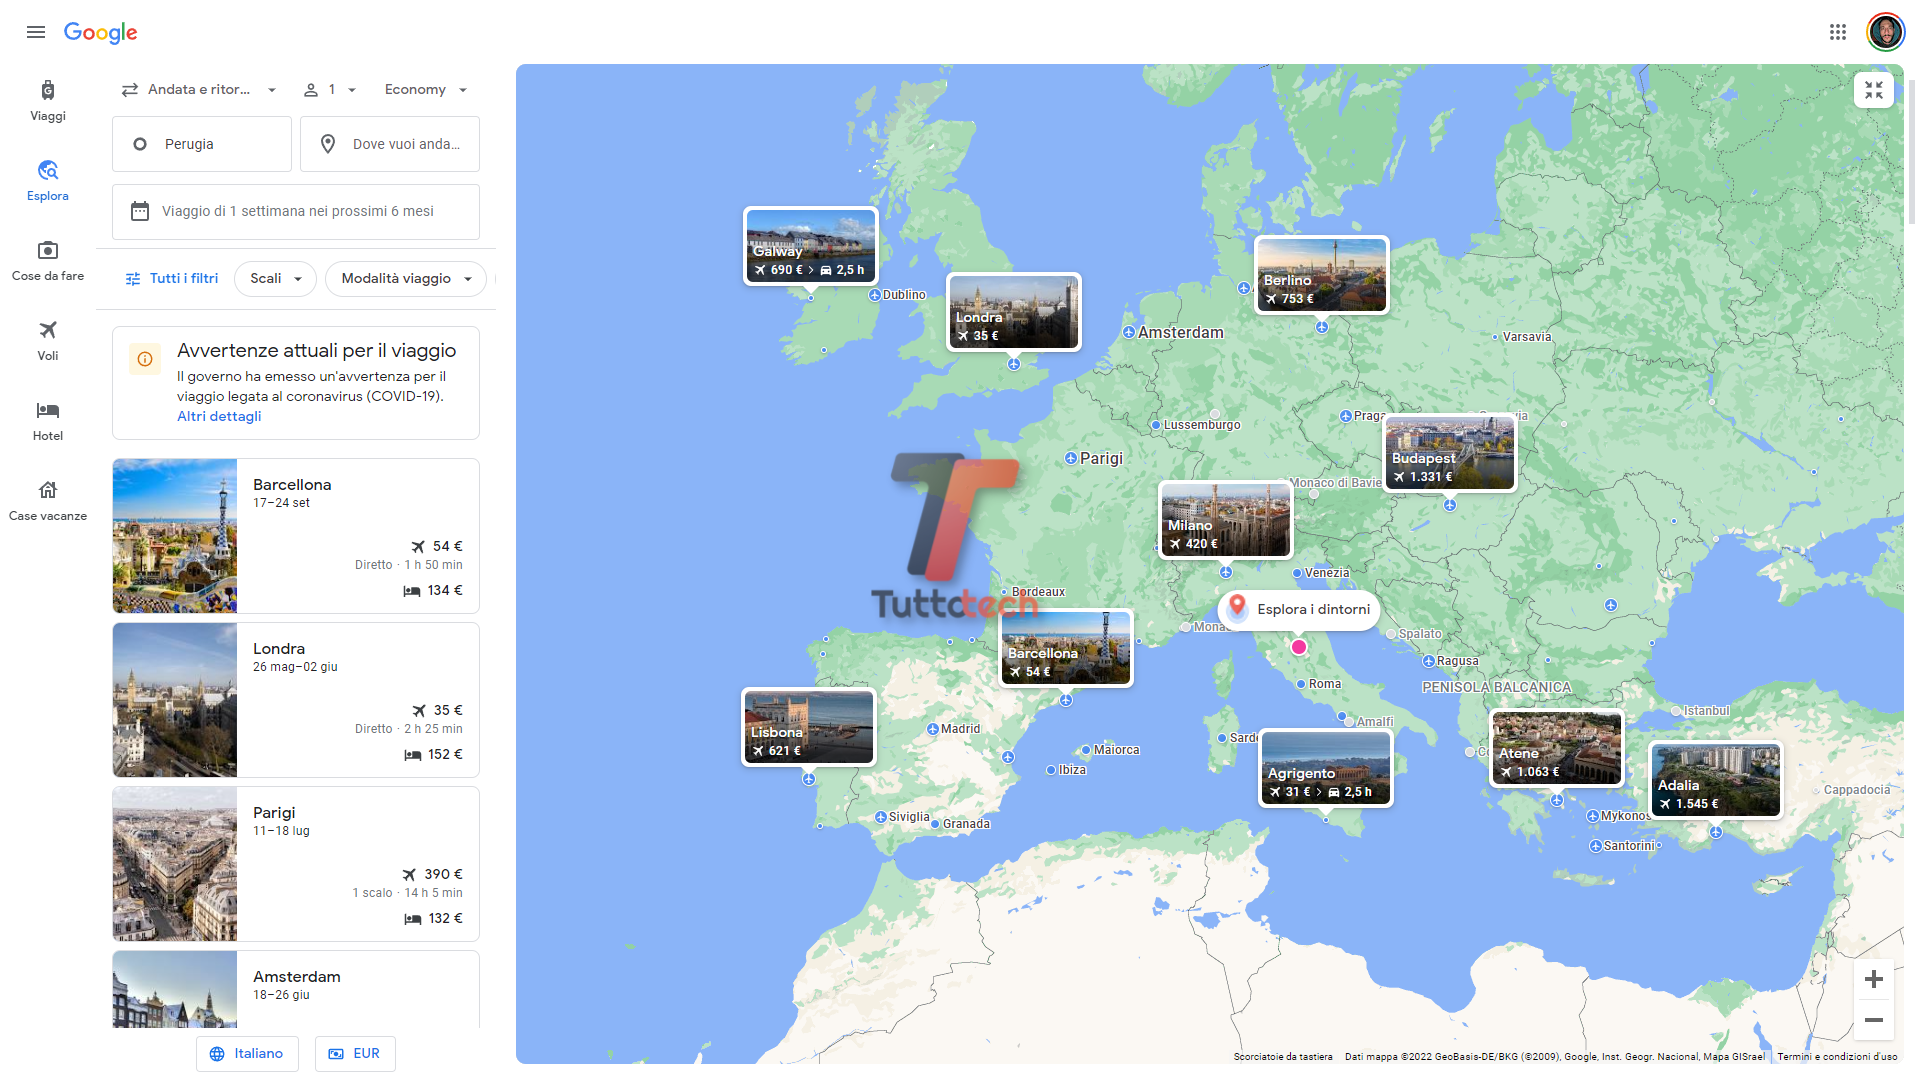Open the Scali stops filter
This screenshot has width=1920, height=1080.
(275, 279)
